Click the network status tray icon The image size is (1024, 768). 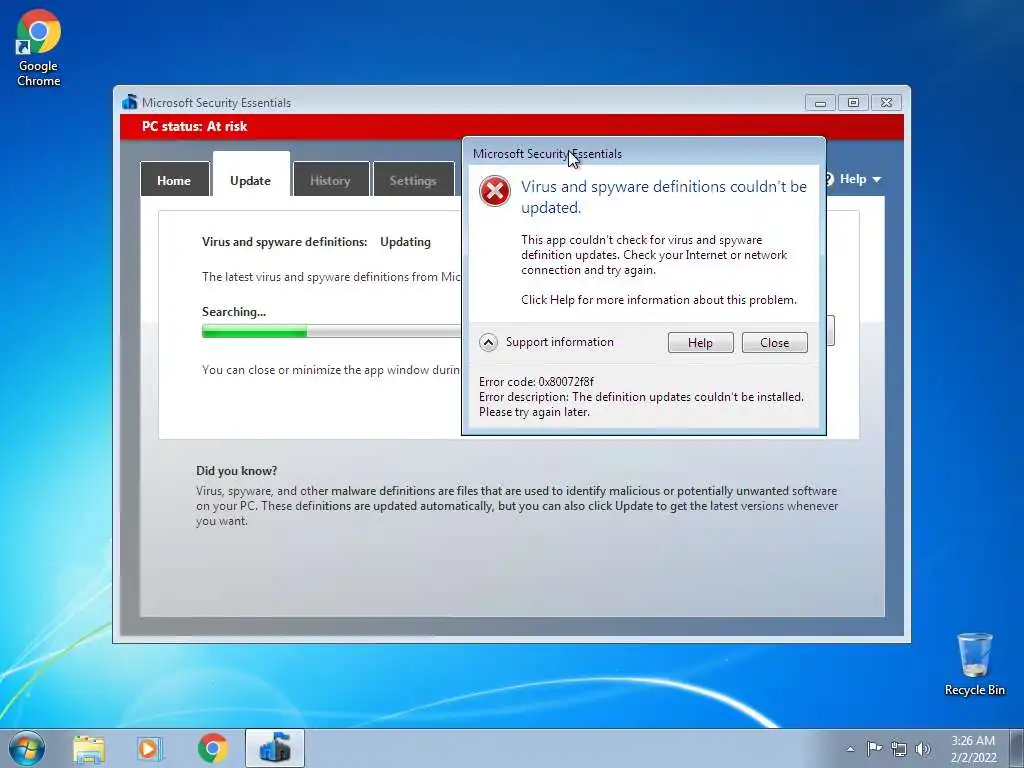(899, 749)
